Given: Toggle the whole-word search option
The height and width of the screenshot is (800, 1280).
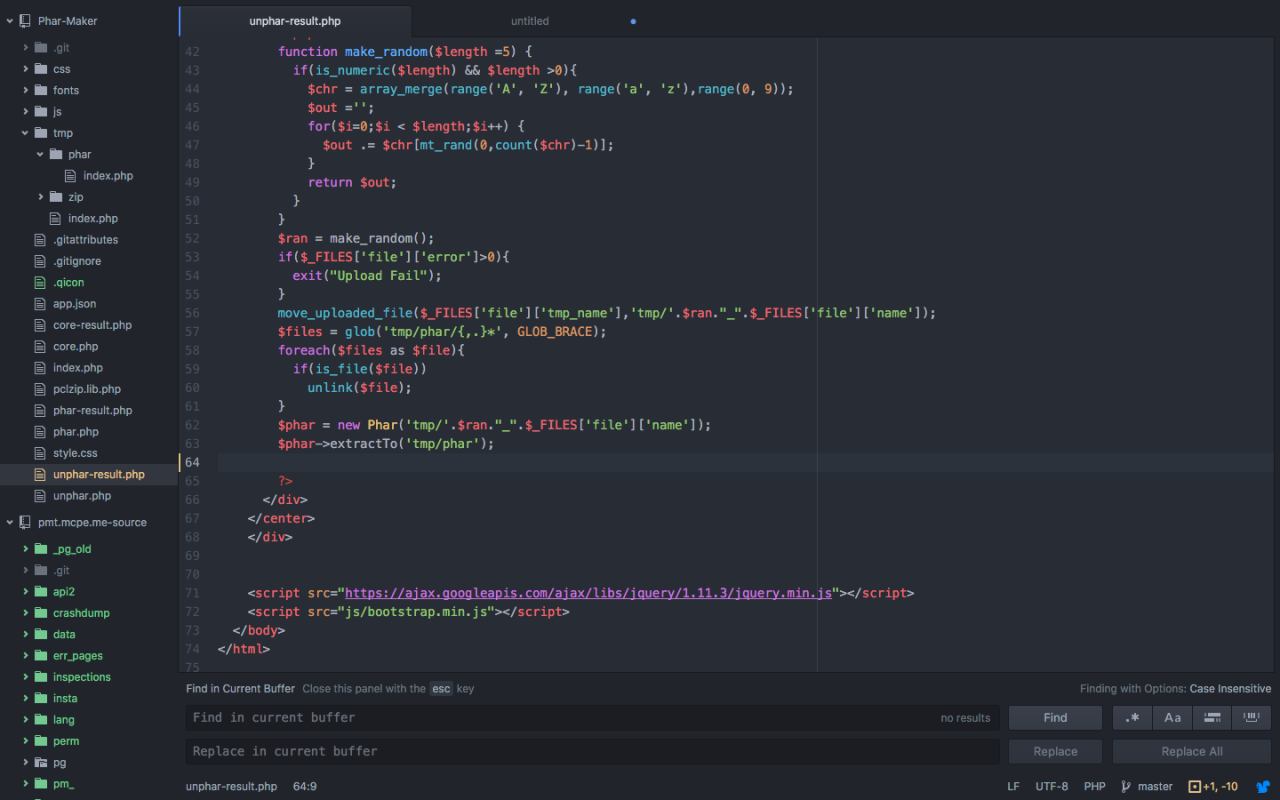Looking at the screenshot, I should pos(1251,718).
